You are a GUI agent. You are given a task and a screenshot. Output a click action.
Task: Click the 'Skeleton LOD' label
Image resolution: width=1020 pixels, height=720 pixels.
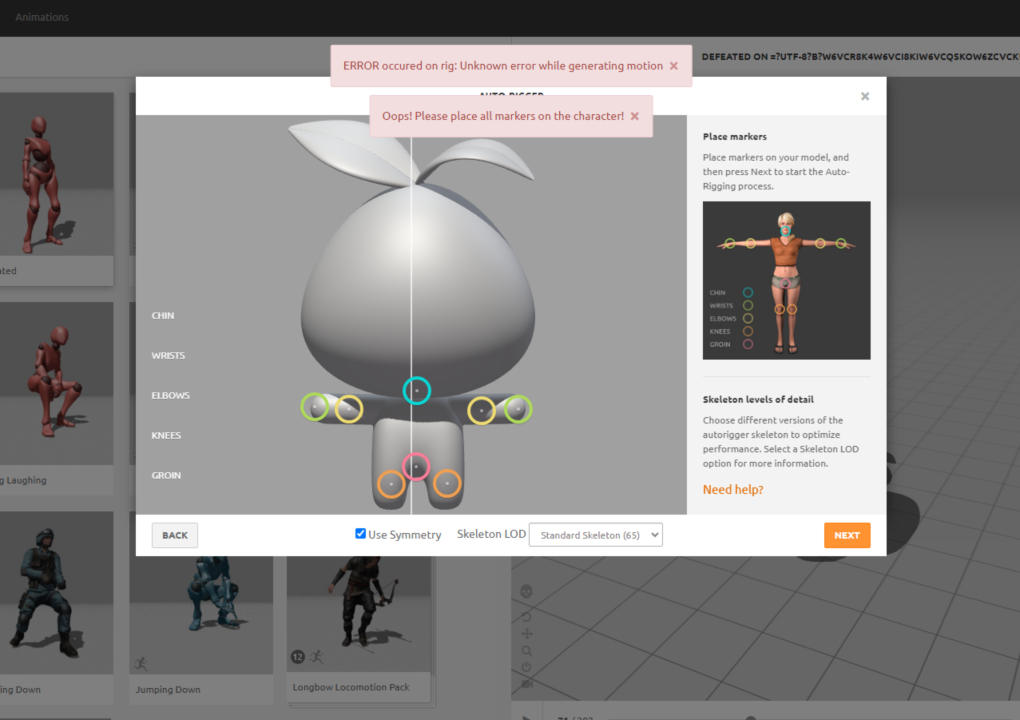point(491,534)
